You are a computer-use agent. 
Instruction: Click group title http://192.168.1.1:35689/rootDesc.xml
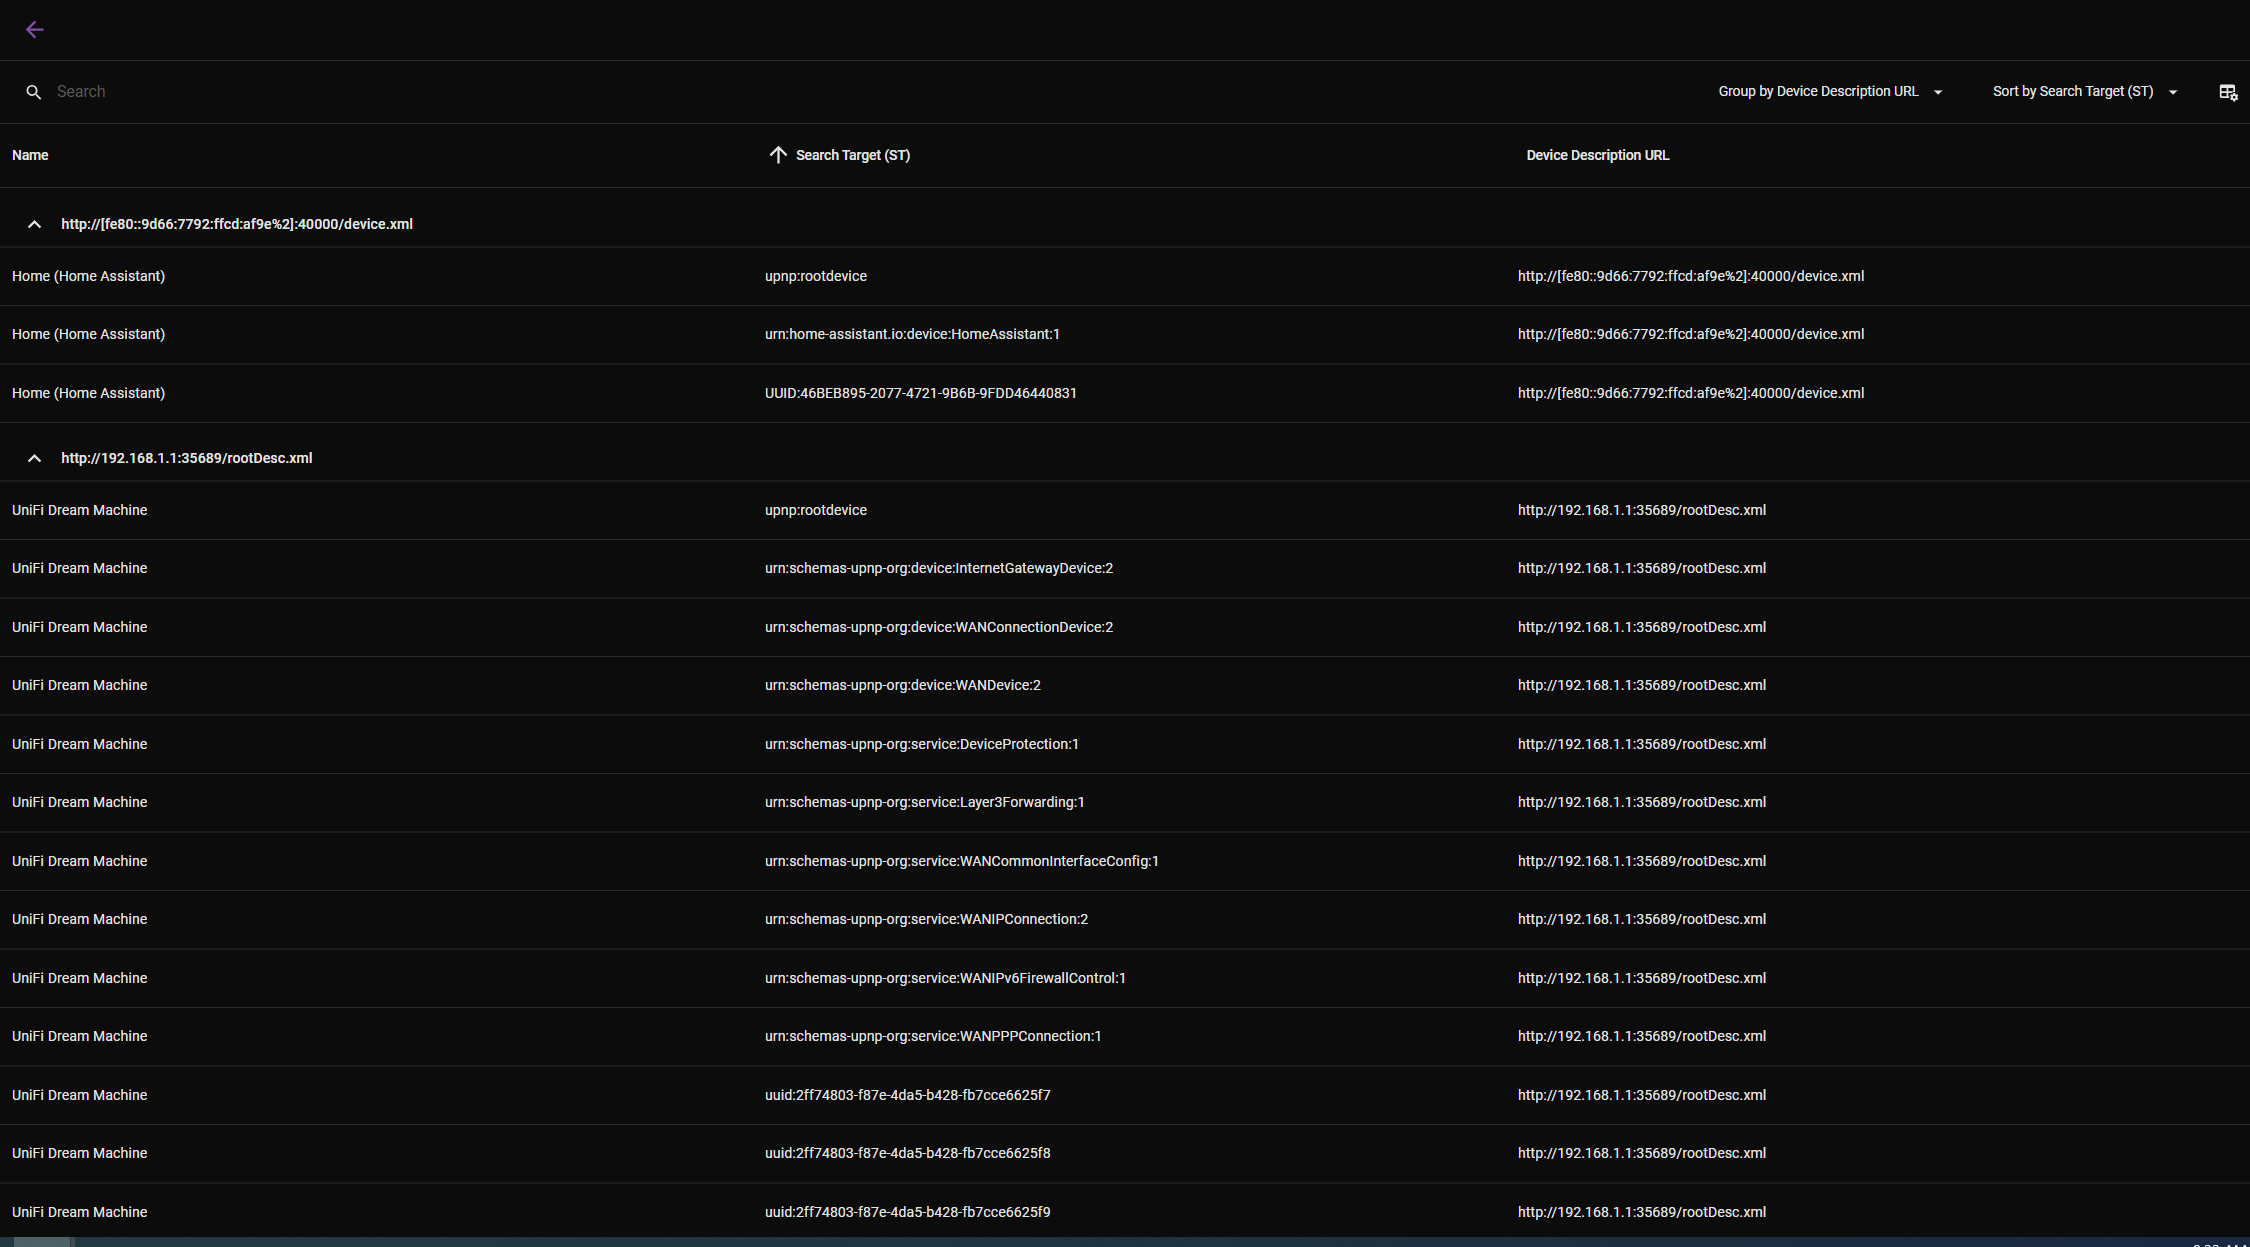(187, 458)
